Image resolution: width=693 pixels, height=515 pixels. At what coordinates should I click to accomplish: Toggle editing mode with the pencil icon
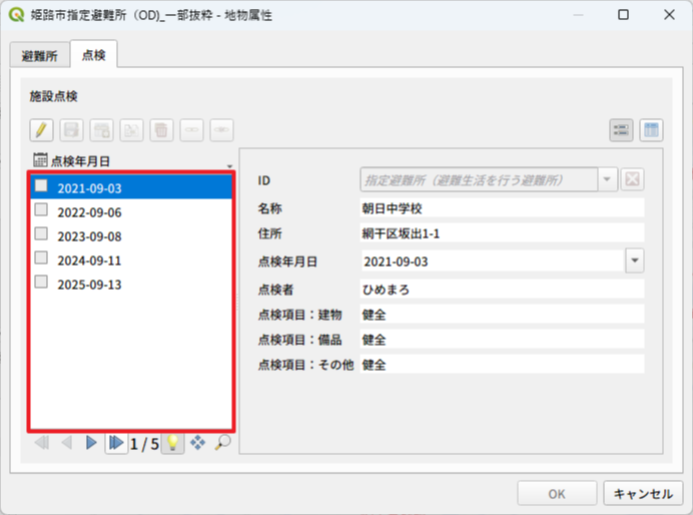[41, 130]
